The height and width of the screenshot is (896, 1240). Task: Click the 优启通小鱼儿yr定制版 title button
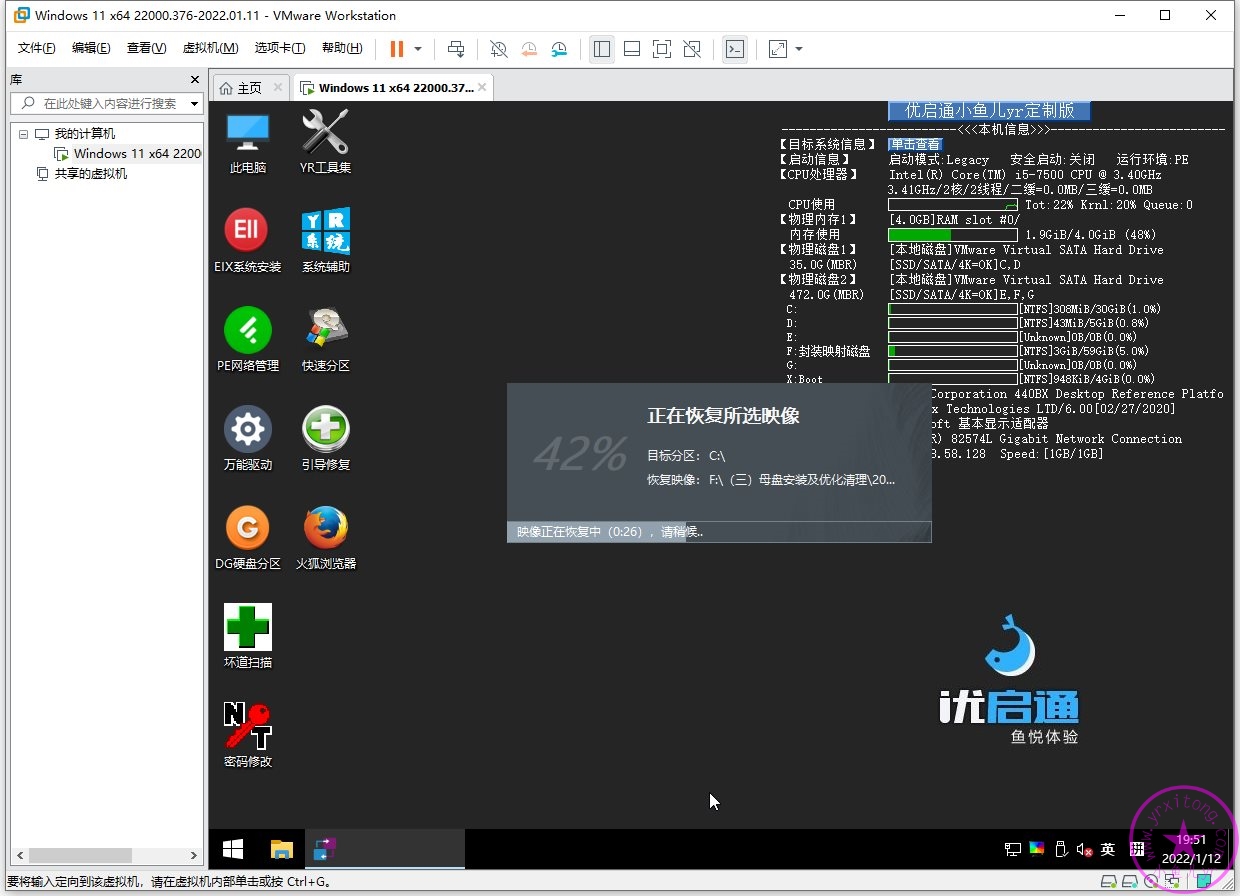point(989,111)
